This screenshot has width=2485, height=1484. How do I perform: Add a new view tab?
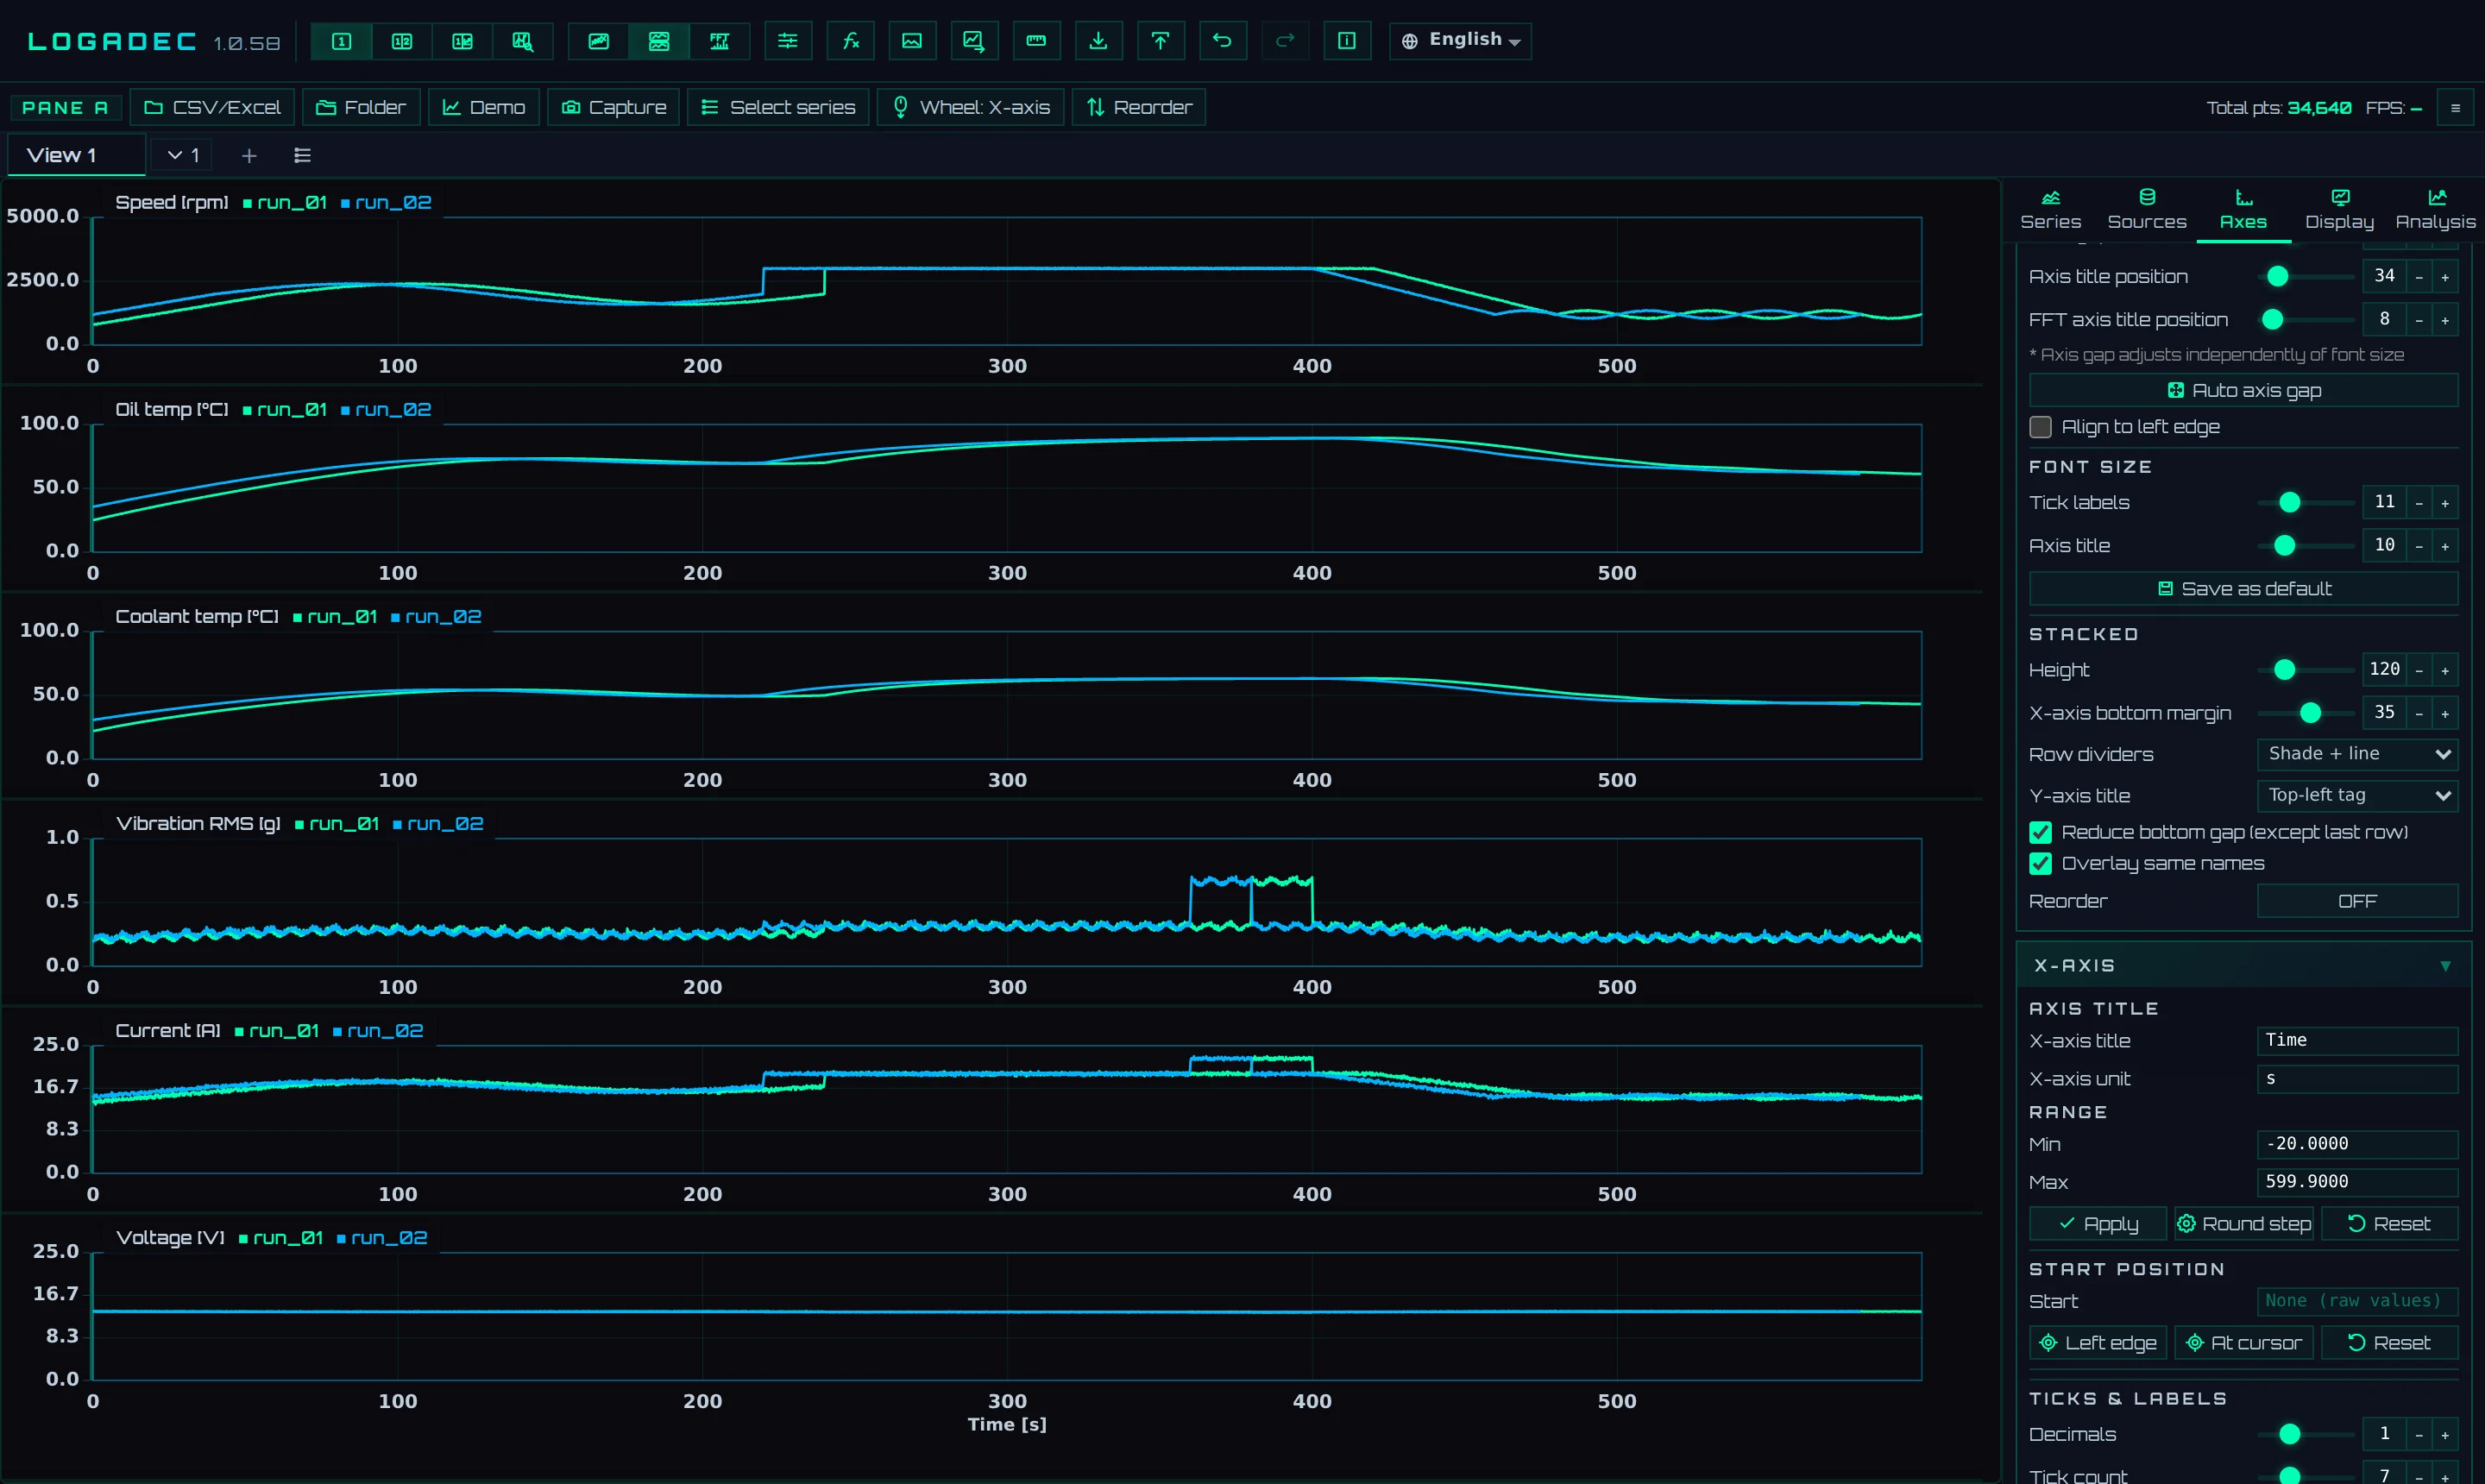click(x=249, y=155)
